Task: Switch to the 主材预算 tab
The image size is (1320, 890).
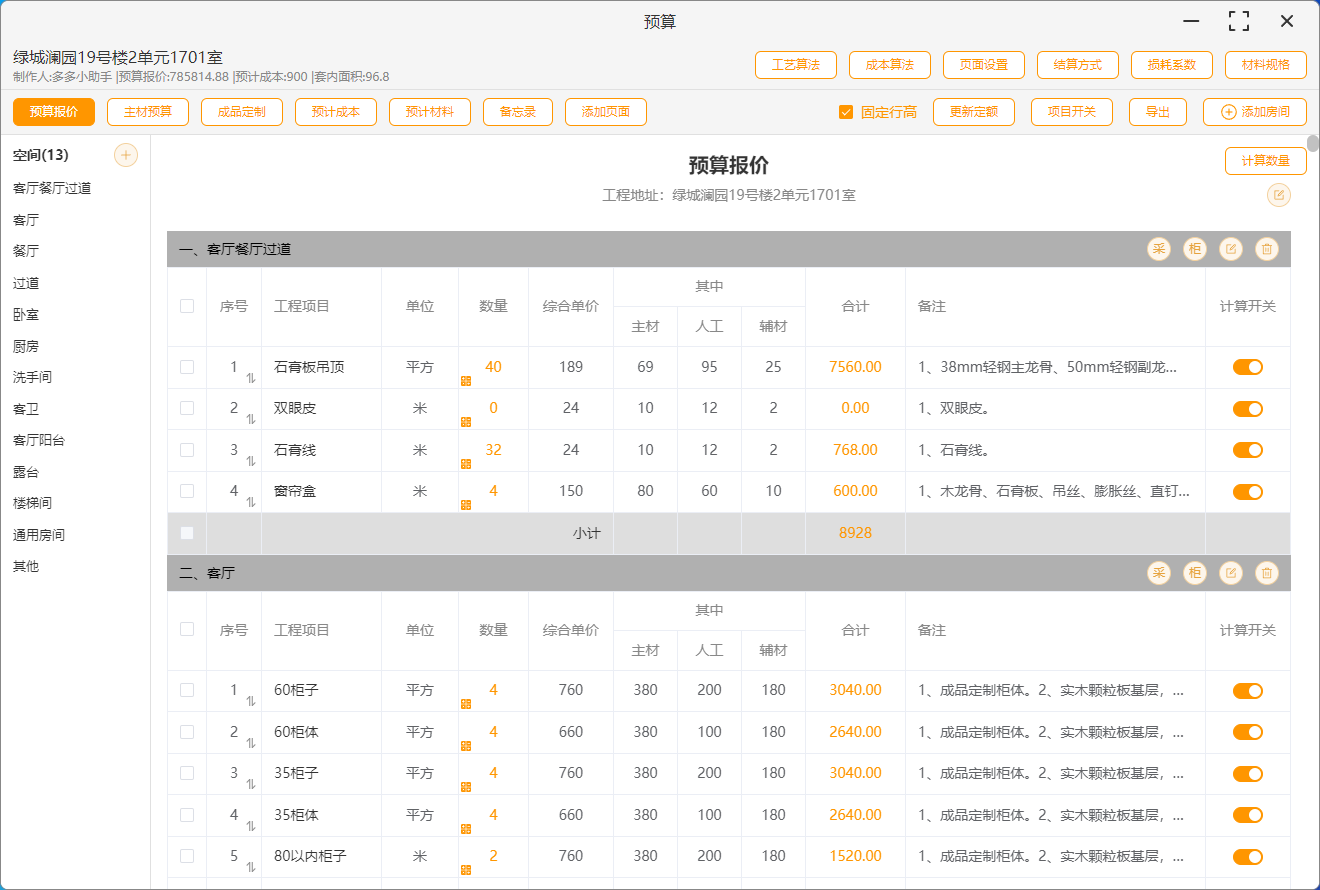Action: pos(148,112)
